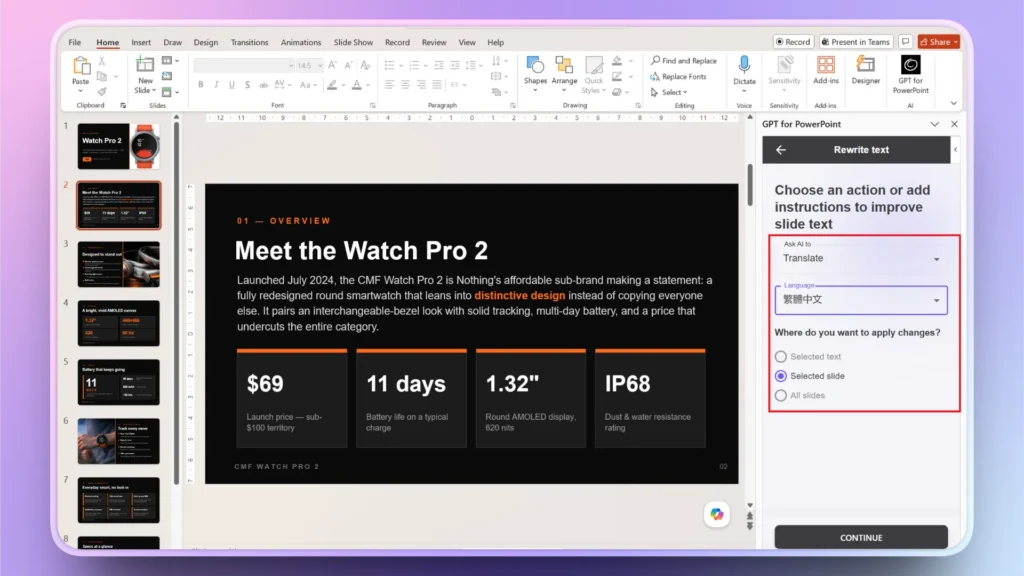This screenshot has height=576, width=1024.
Task: Launch GPT for PowerPoint from ribbon
Action: pos(910,74)
